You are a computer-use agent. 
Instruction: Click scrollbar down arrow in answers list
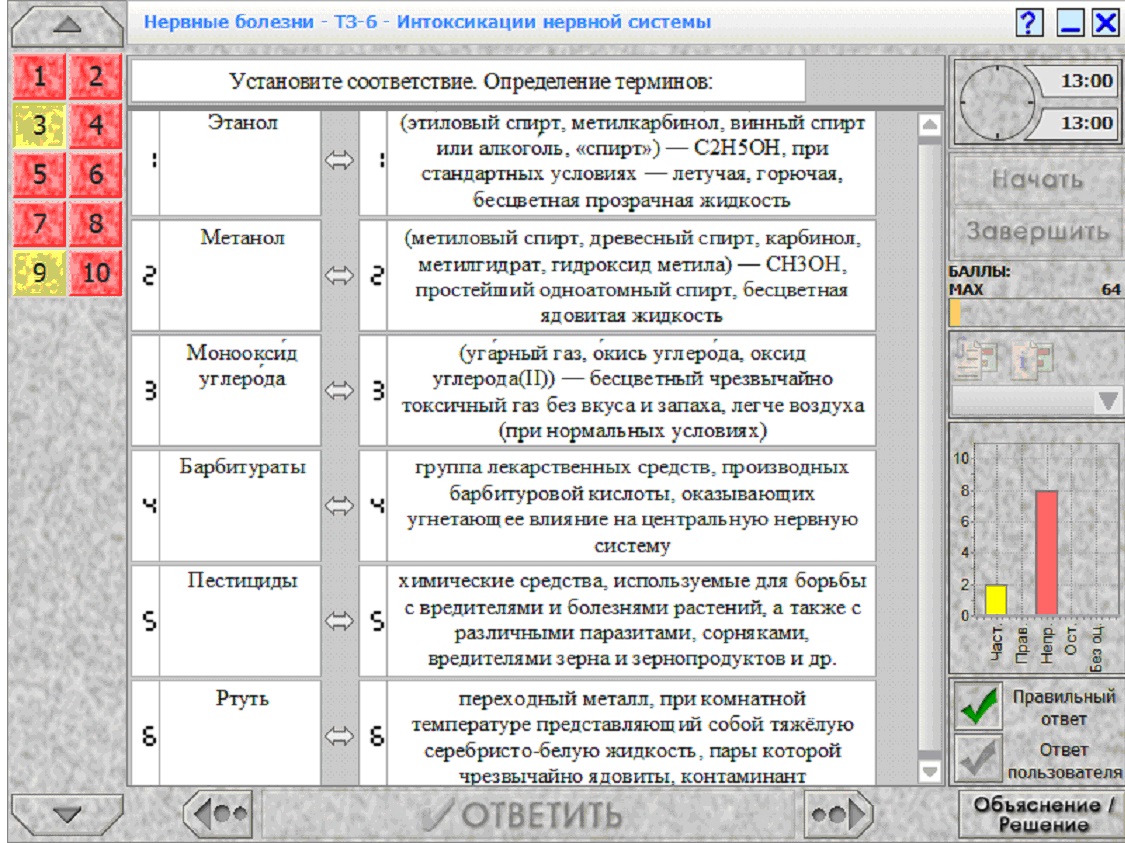(929, 772)
